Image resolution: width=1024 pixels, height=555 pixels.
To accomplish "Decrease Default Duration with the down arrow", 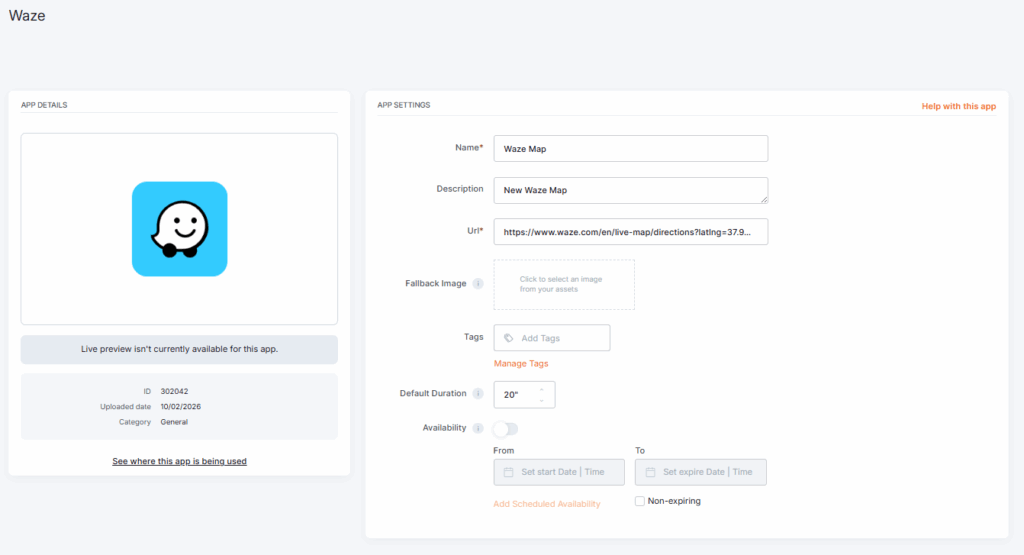I will pyautogui.click(x=542, y=401).
